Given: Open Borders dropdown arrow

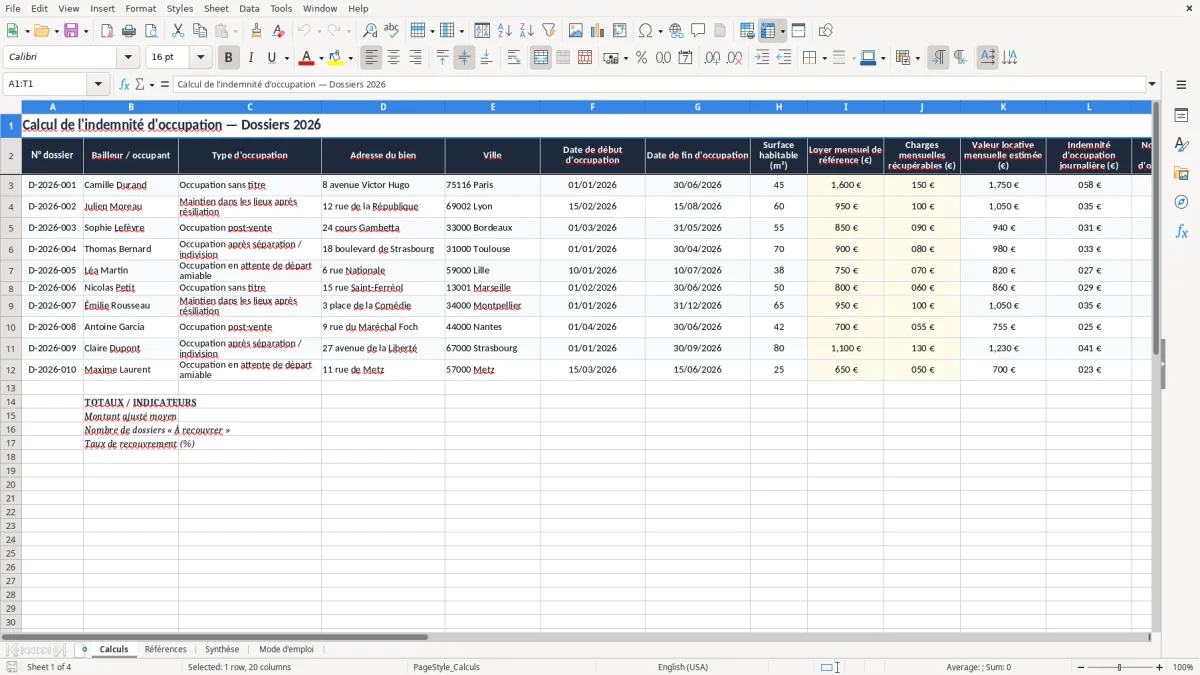Looking at the screenshot, I should (x=824, y=58).
